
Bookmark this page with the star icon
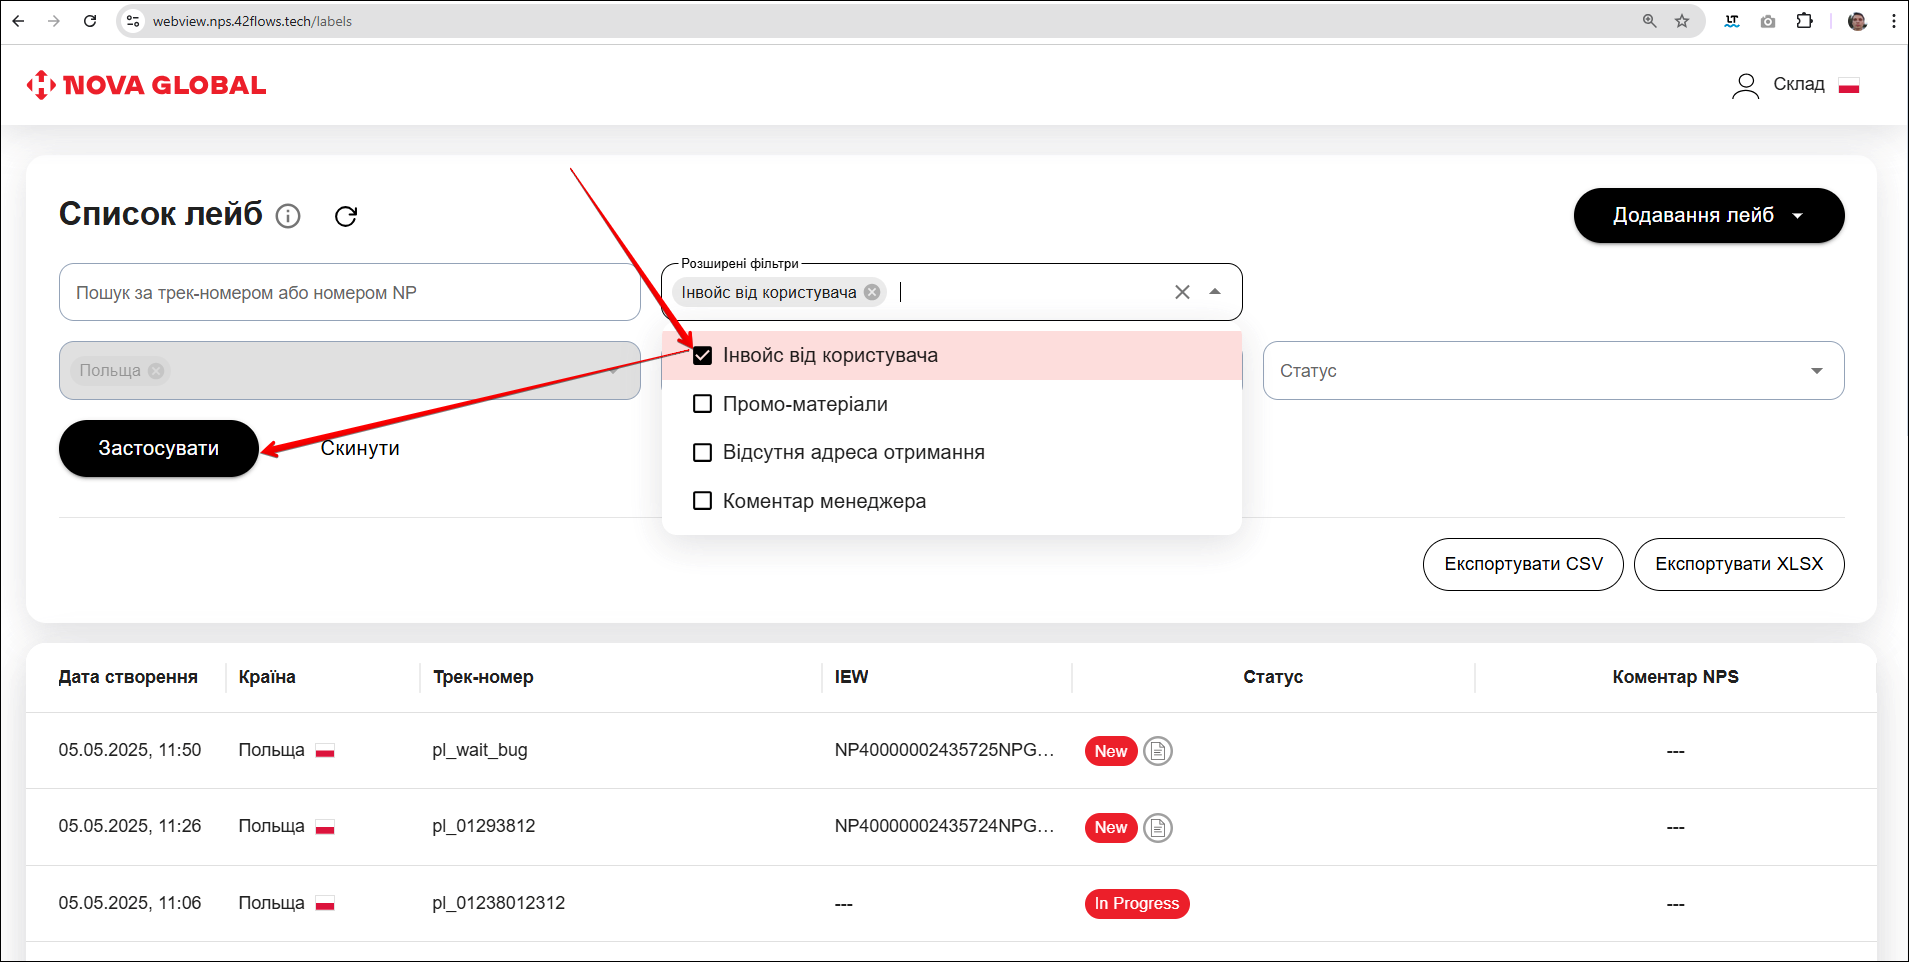pyautogui.click(x=1682, y=21)
